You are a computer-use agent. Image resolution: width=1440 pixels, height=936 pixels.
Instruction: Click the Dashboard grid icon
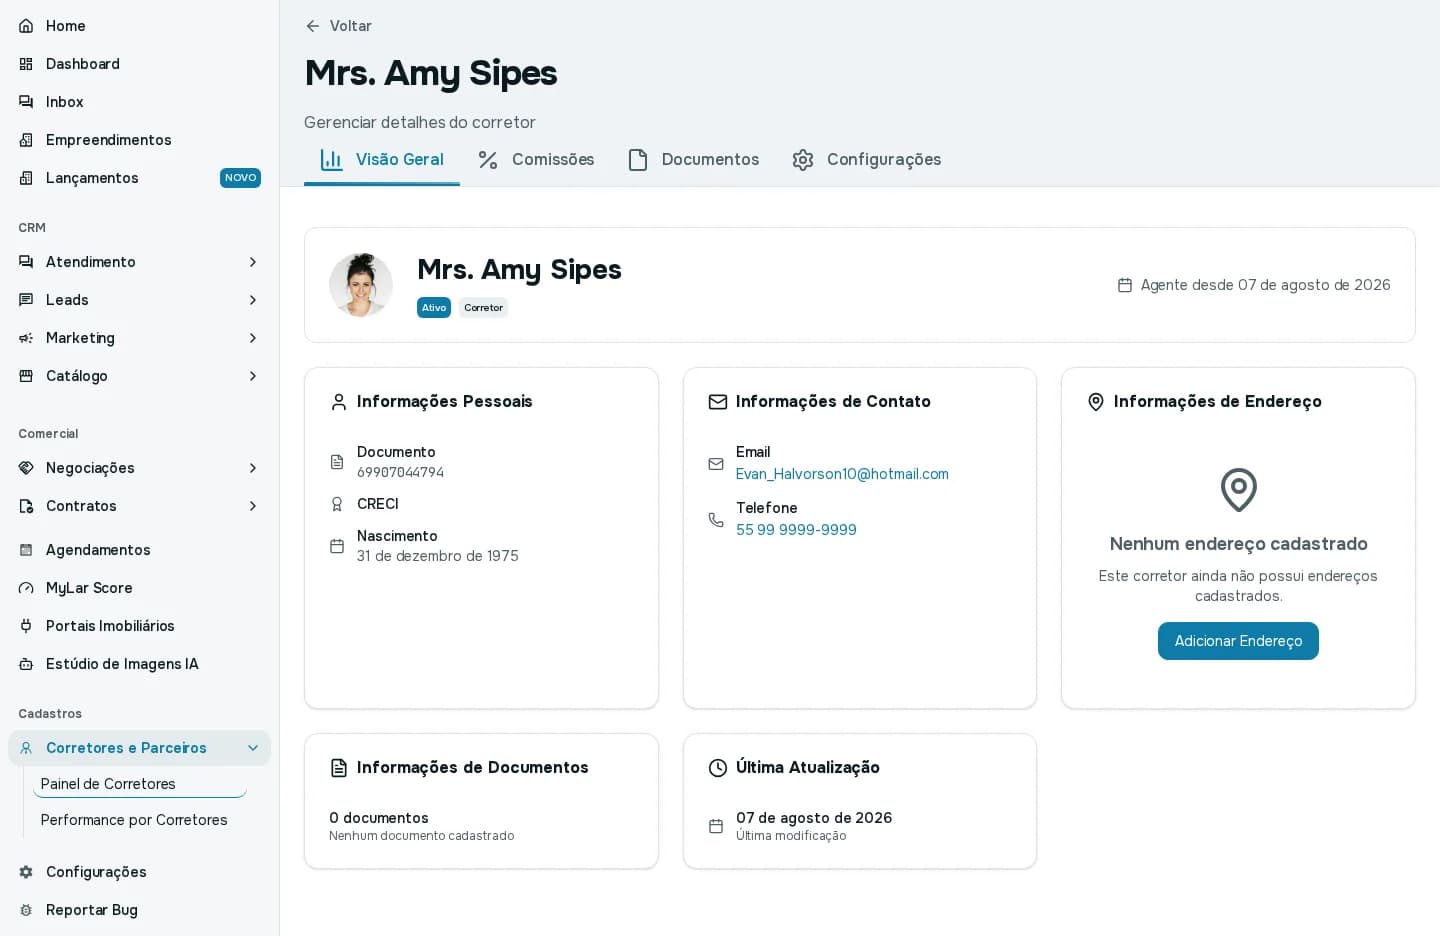[x=26, y=64]
